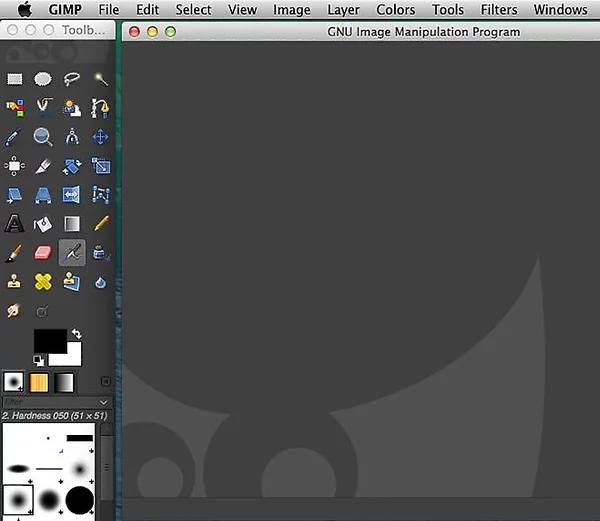Screen dimensions: 600x521
Task: Choose the Alignment tool
Action: point(15,166)
